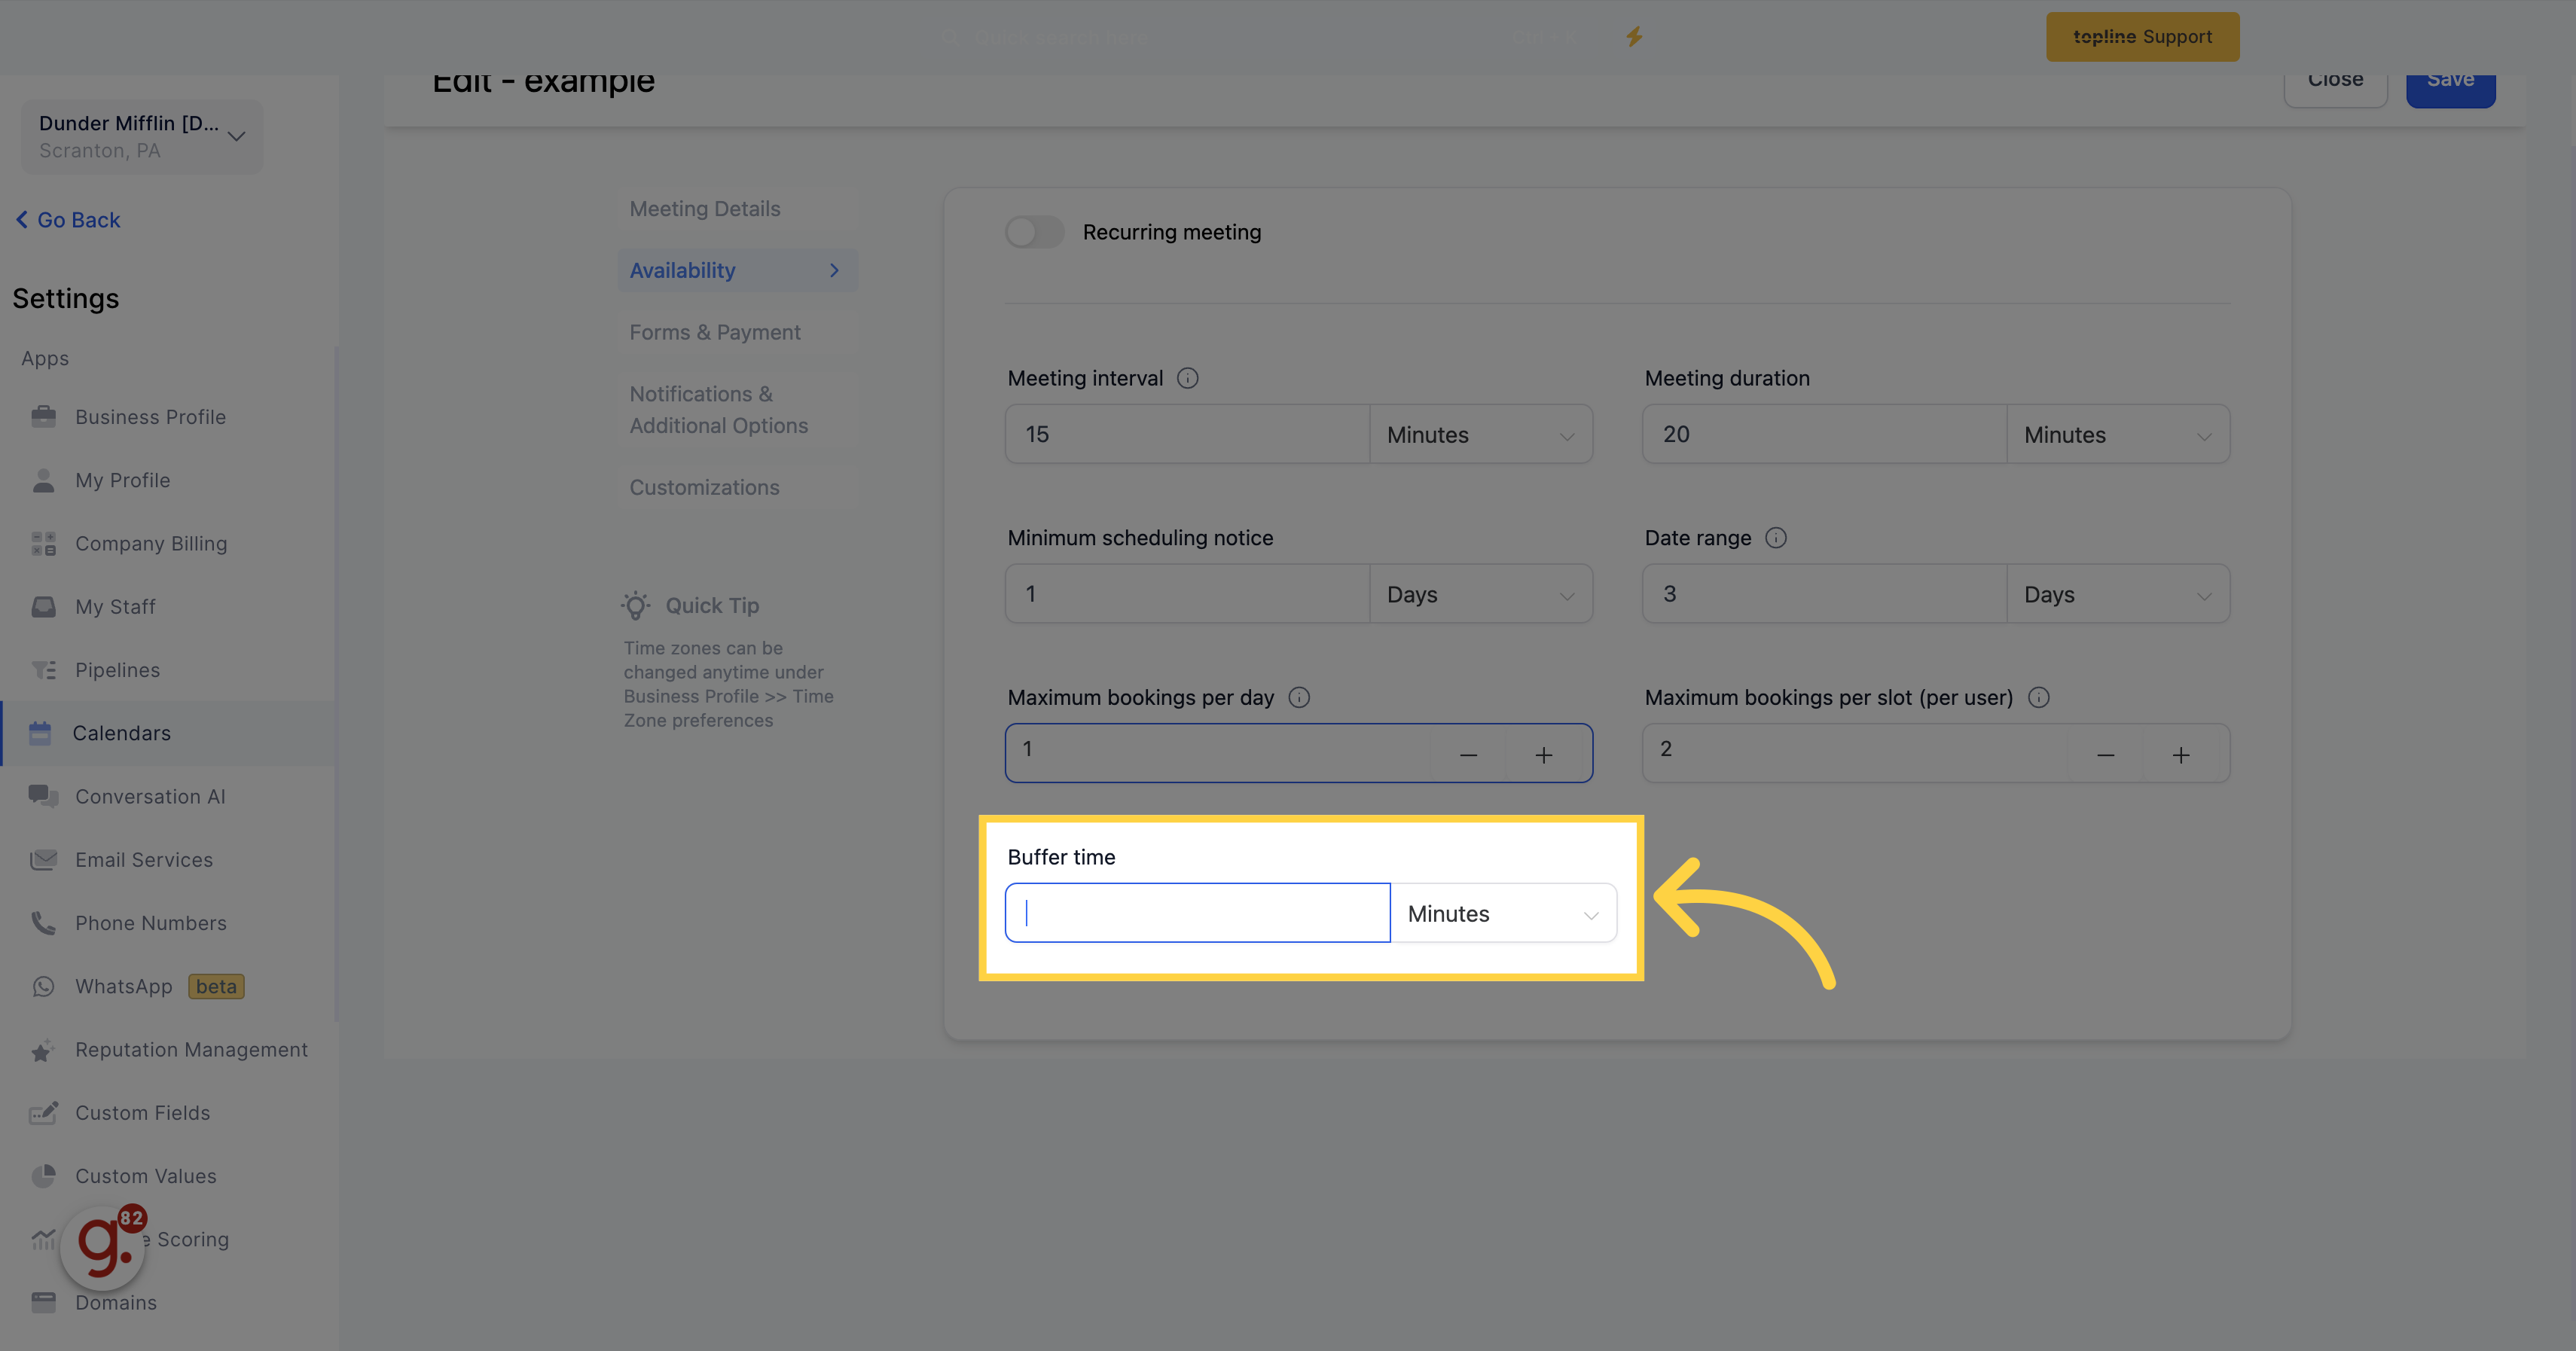
Task: Click the Buffer time input field
Action: click(x=1199, y=911)
